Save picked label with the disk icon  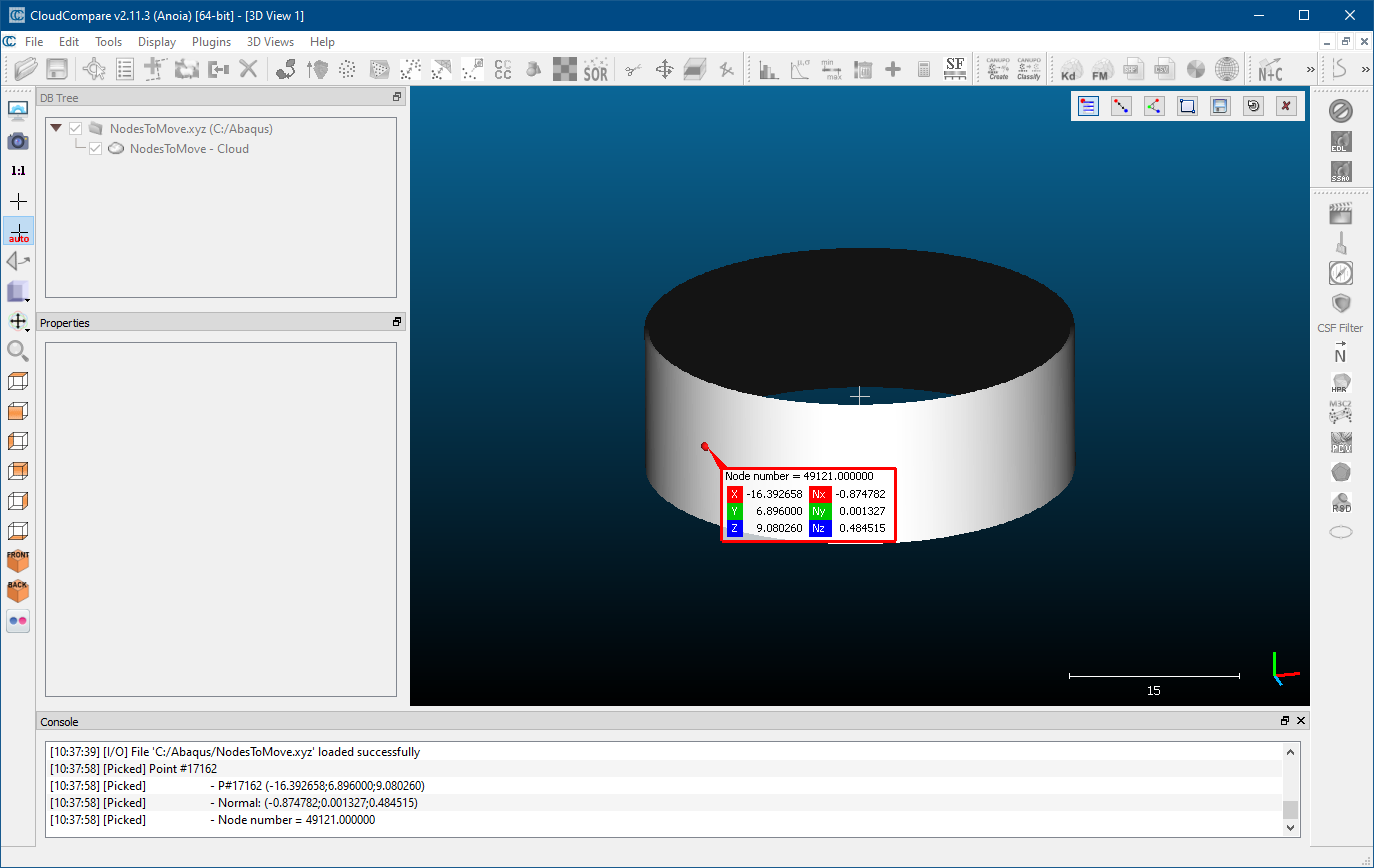[x=1219, y=106]
